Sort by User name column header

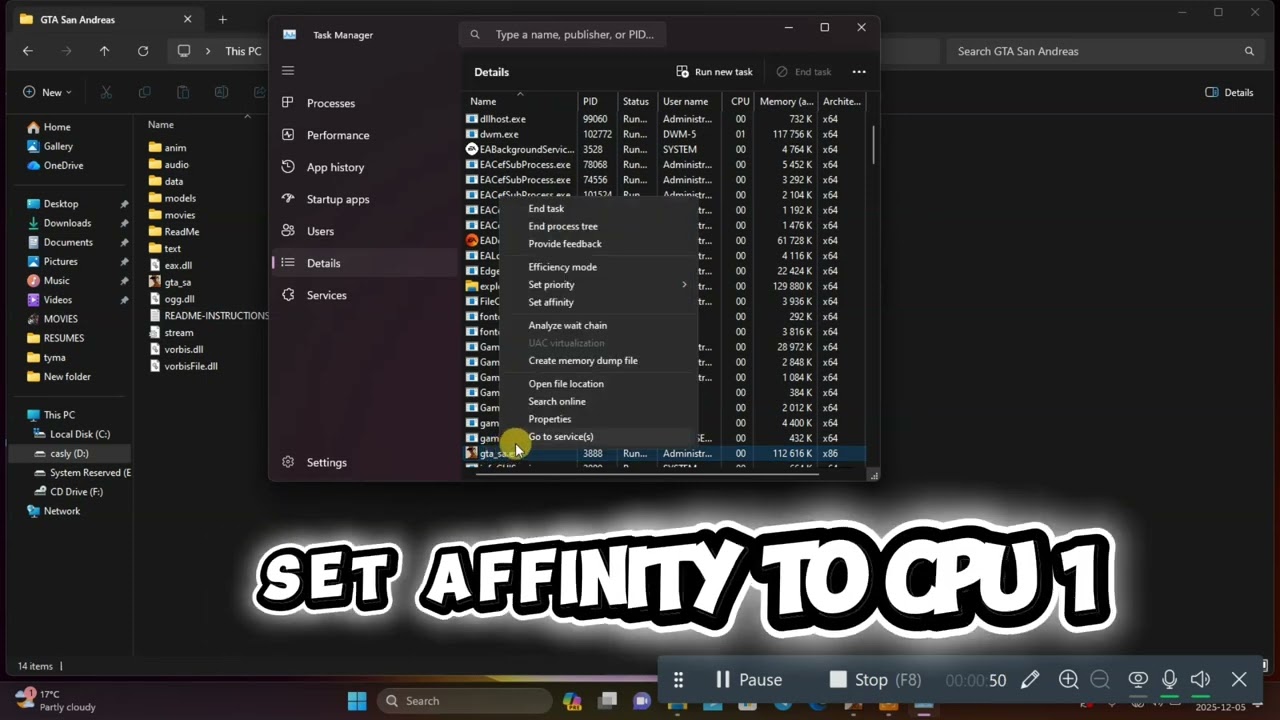(691, 101)
